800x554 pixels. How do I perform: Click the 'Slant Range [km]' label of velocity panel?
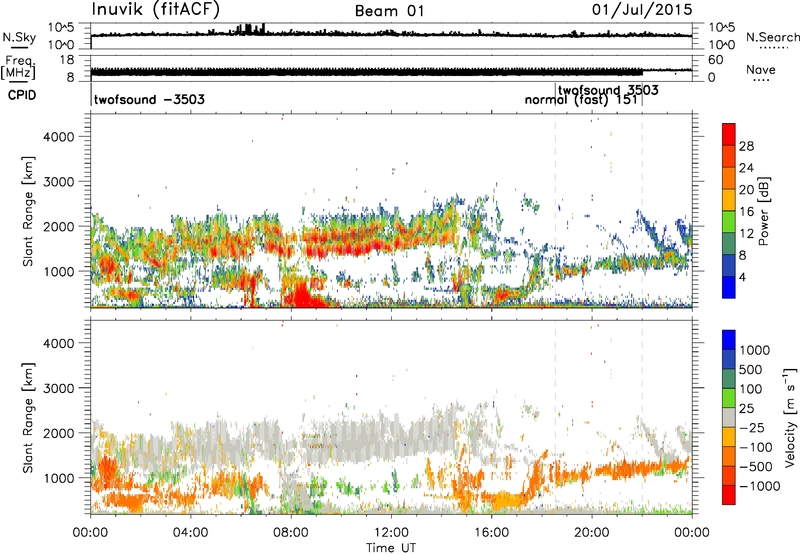click(x=28, y=417)
